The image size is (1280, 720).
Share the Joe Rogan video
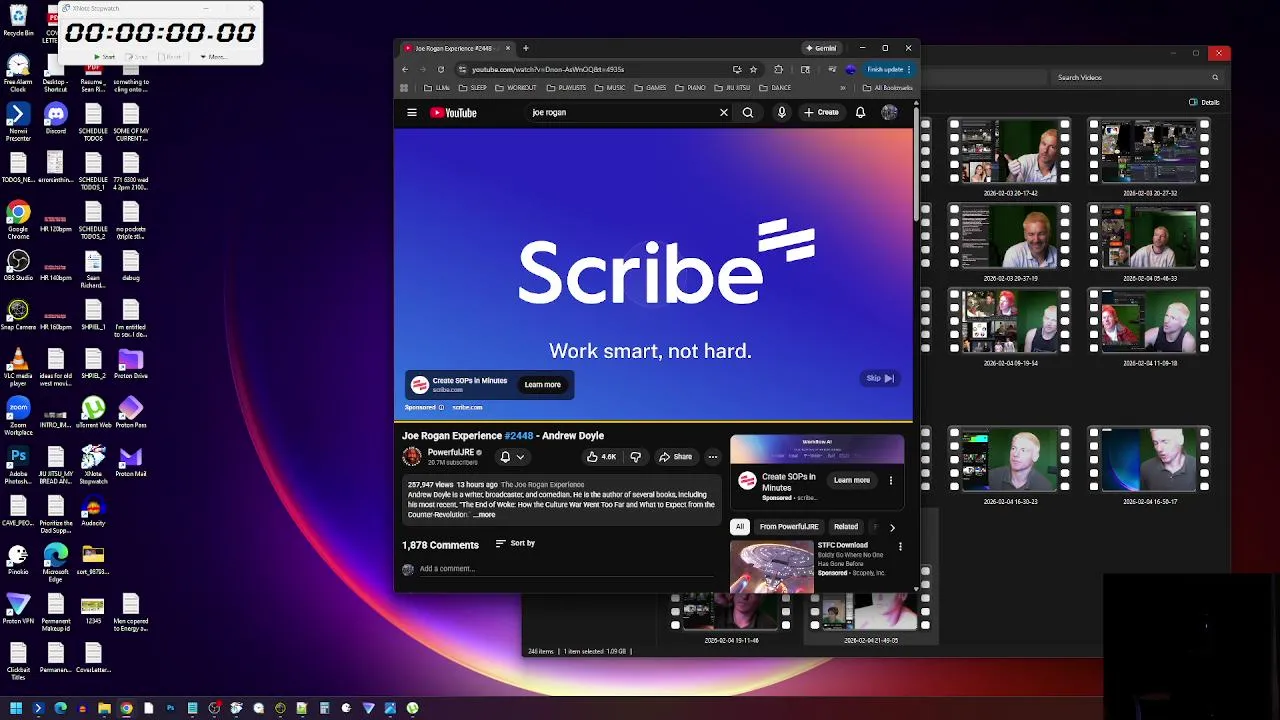[675, 457]
